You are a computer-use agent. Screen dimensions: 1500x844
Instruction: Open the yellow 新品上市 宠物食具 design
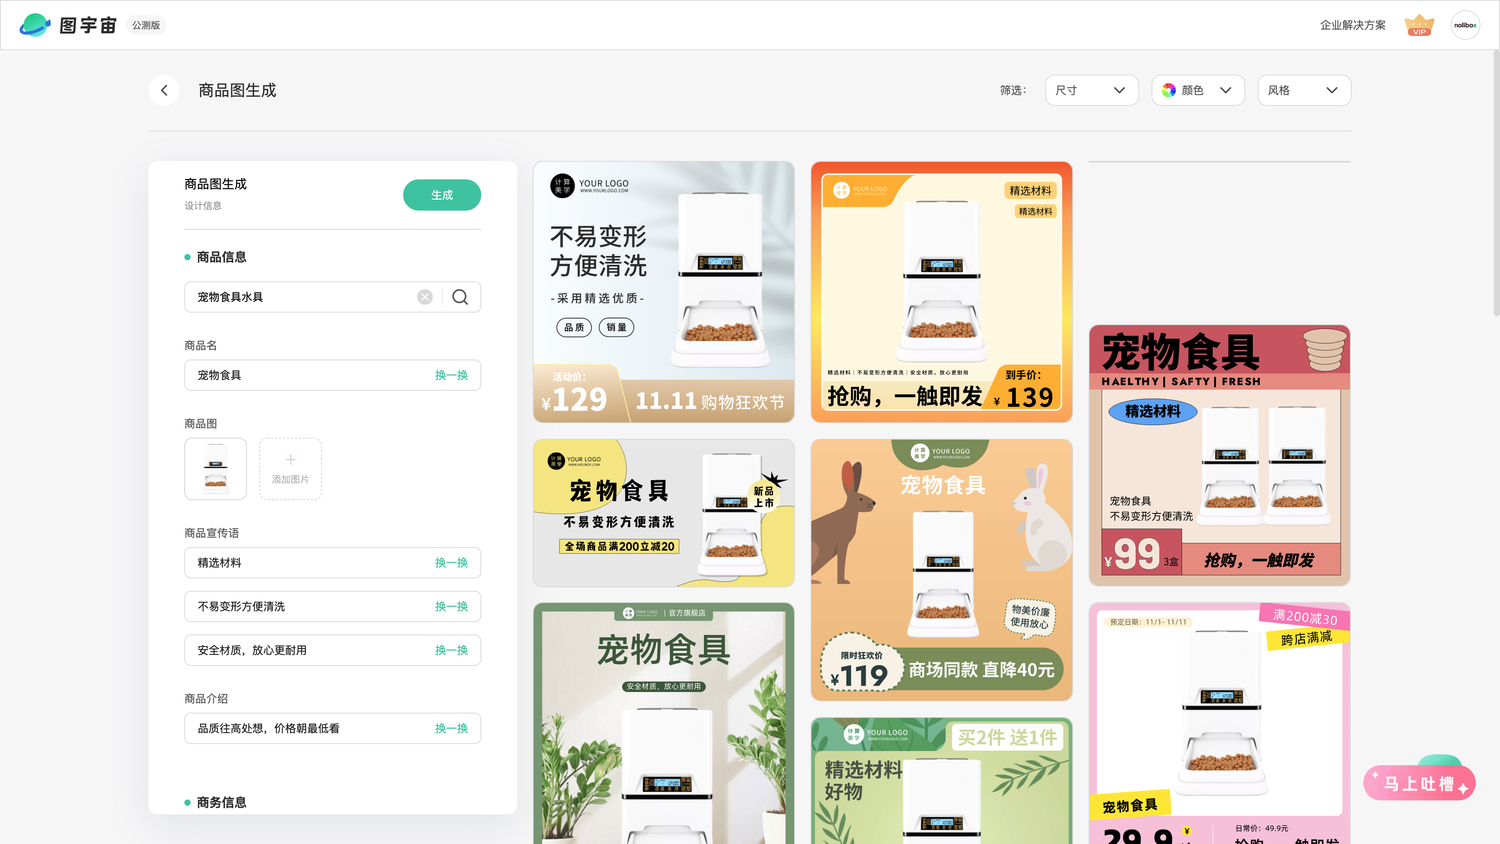pos(664,513)
